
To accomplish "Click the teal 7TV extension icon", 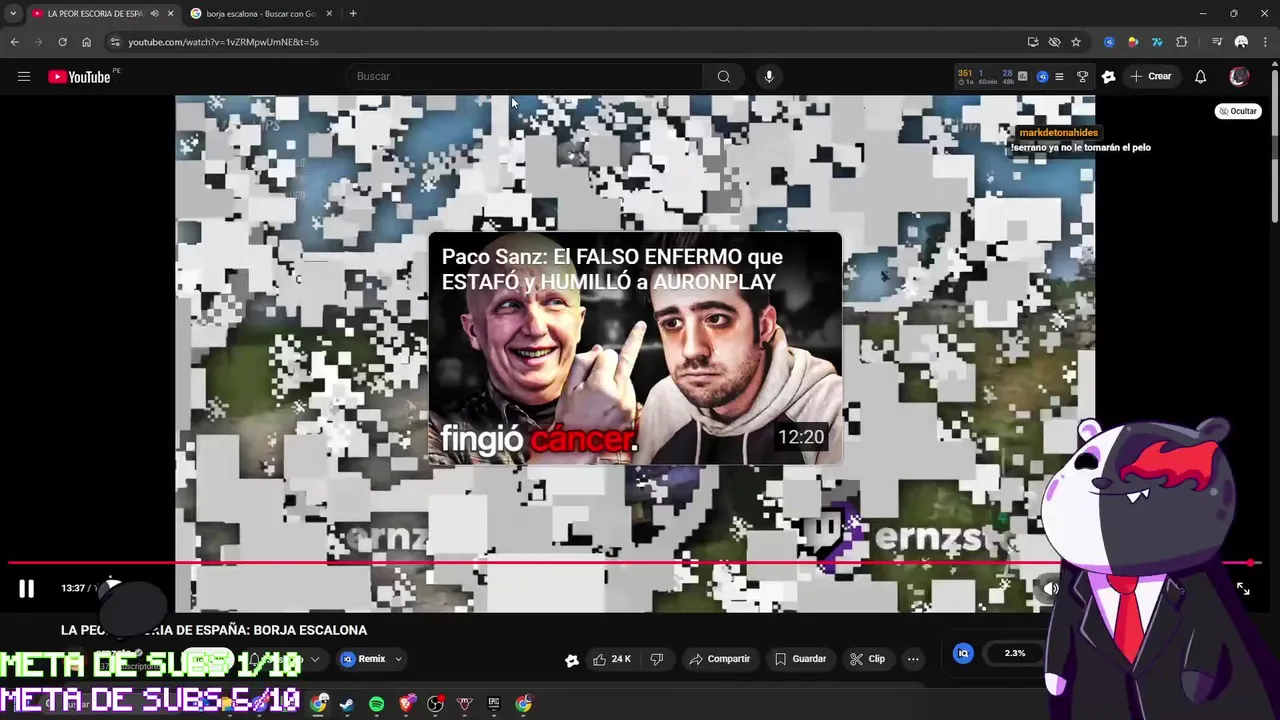I will pyautogui.click(x=1157, y=42).
